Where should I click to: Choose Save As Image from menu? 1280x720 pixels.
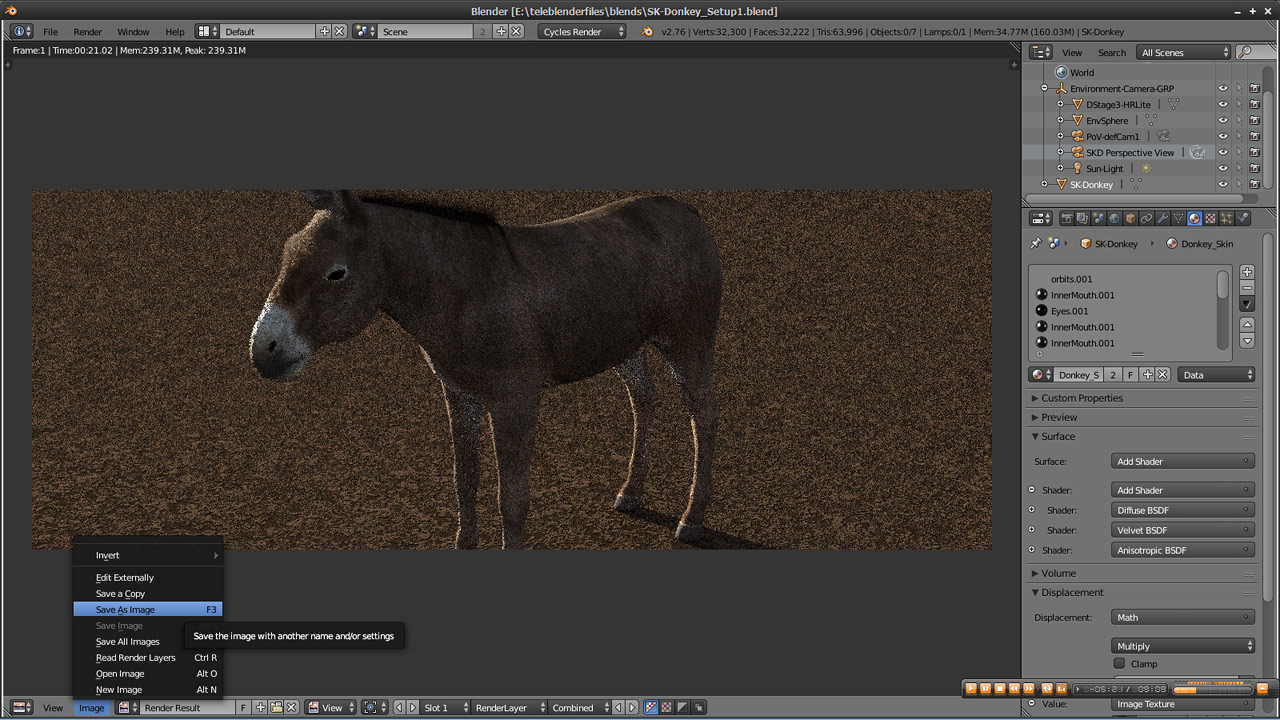click(126, 610)
